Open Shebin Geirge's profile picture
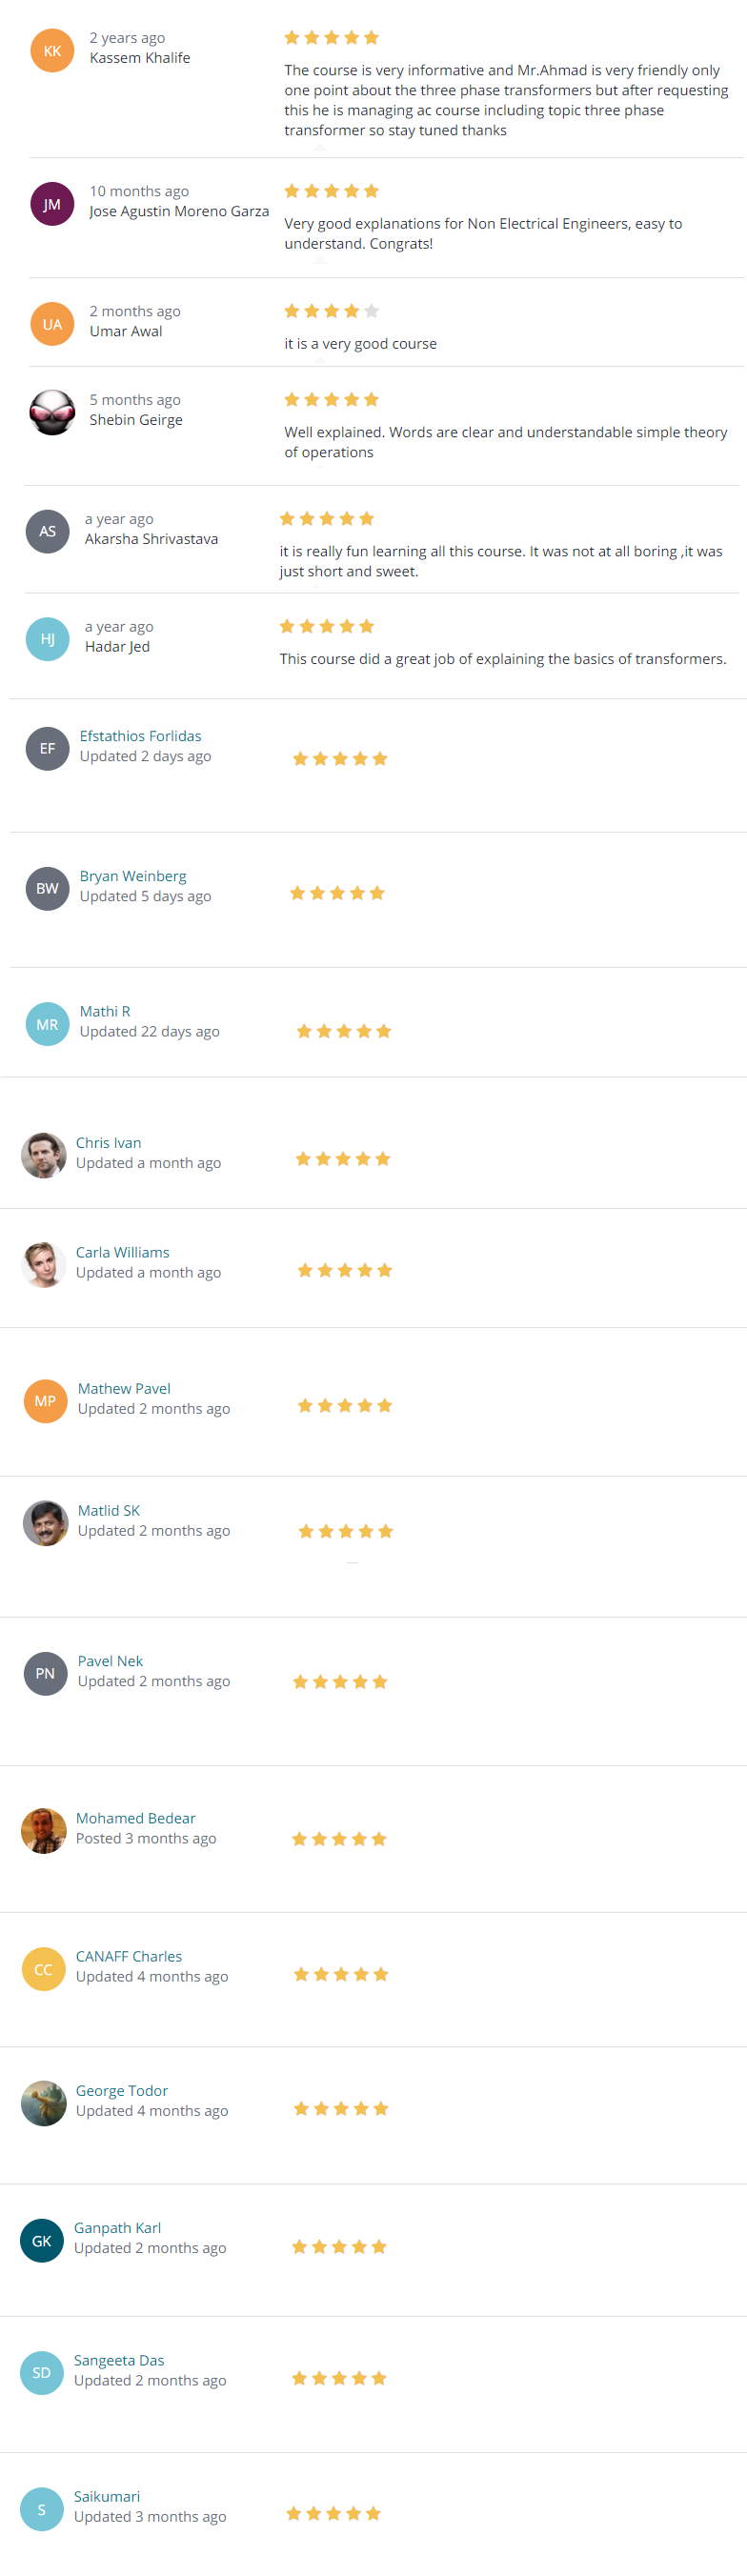The width and height of the screenshot is (747, 2576). click(52, 412)
